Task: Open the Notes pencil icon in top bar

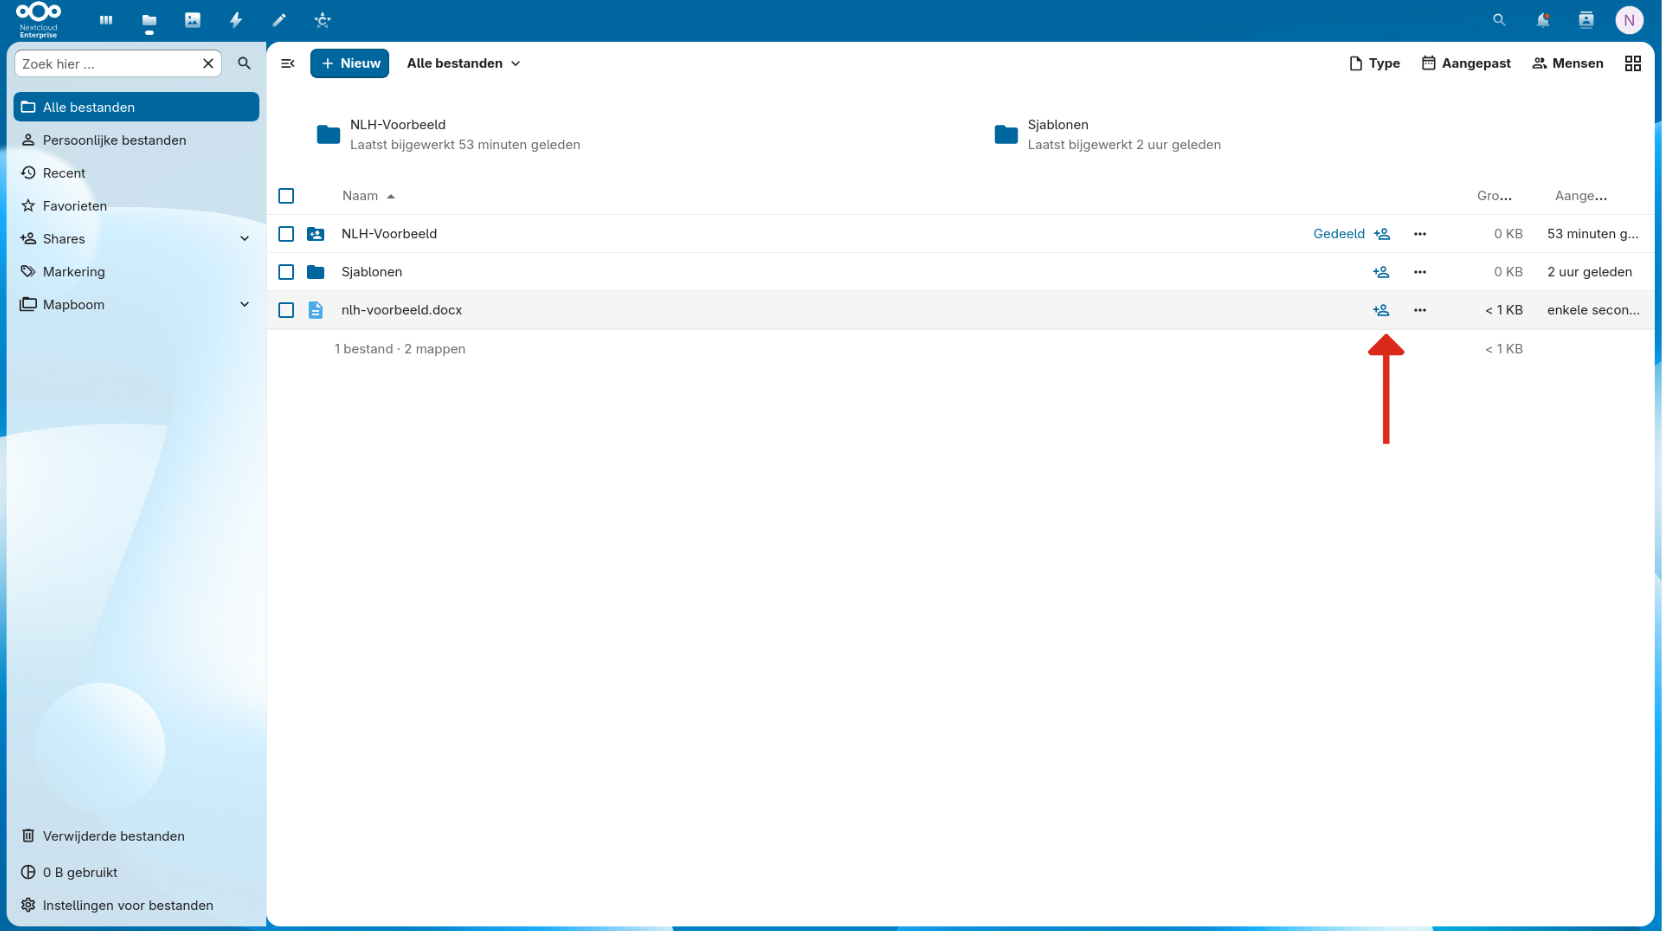Action: tap(279, 20)
